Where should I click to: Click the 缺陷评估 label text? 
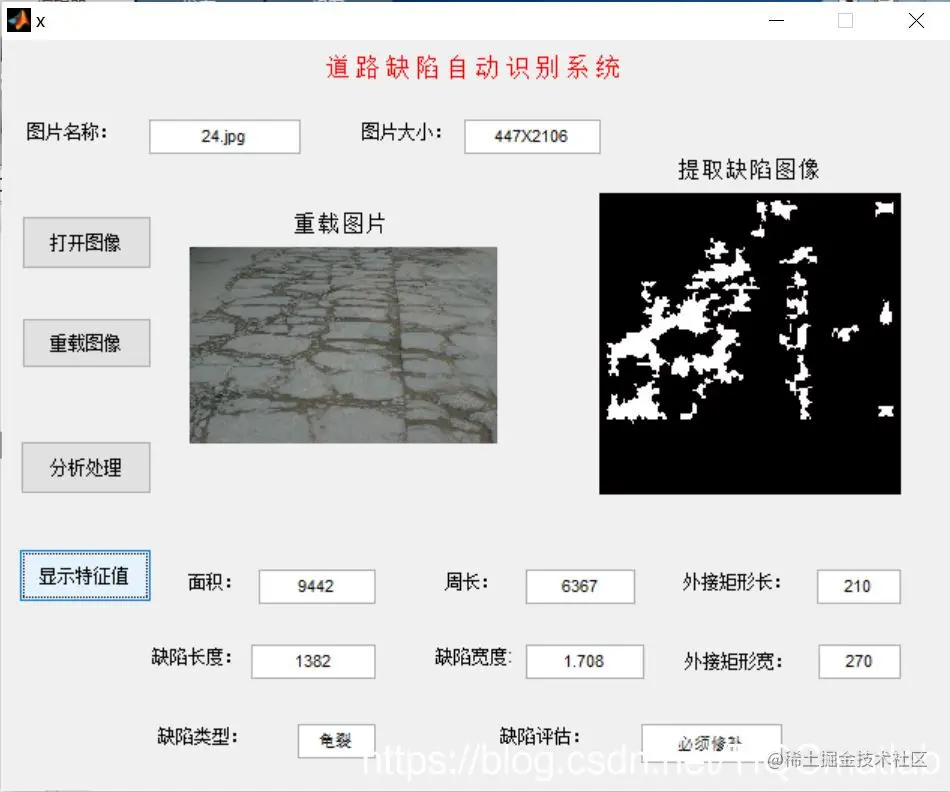[535, 735]
